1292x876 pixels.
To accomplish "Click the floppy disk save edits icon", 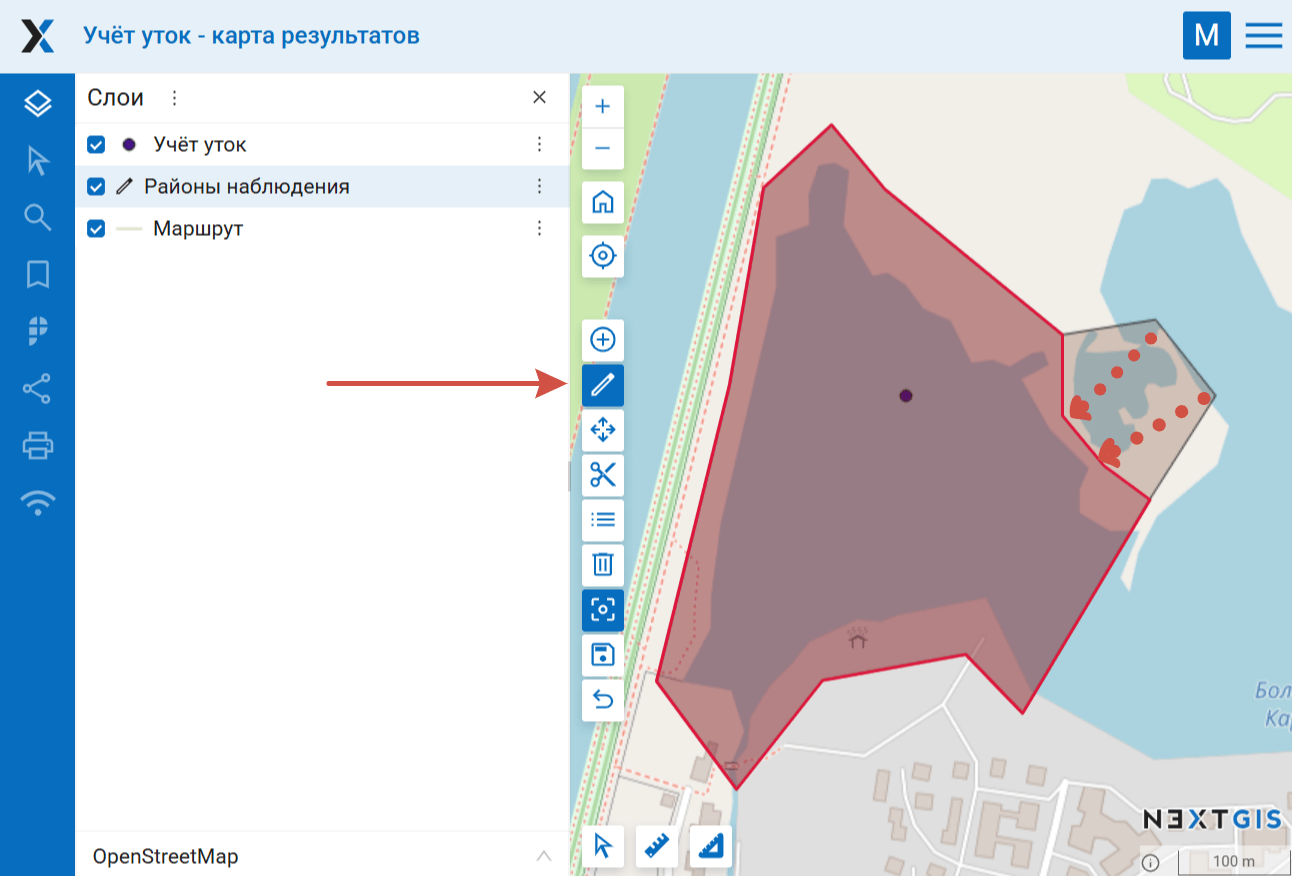I will click(602, 655).
